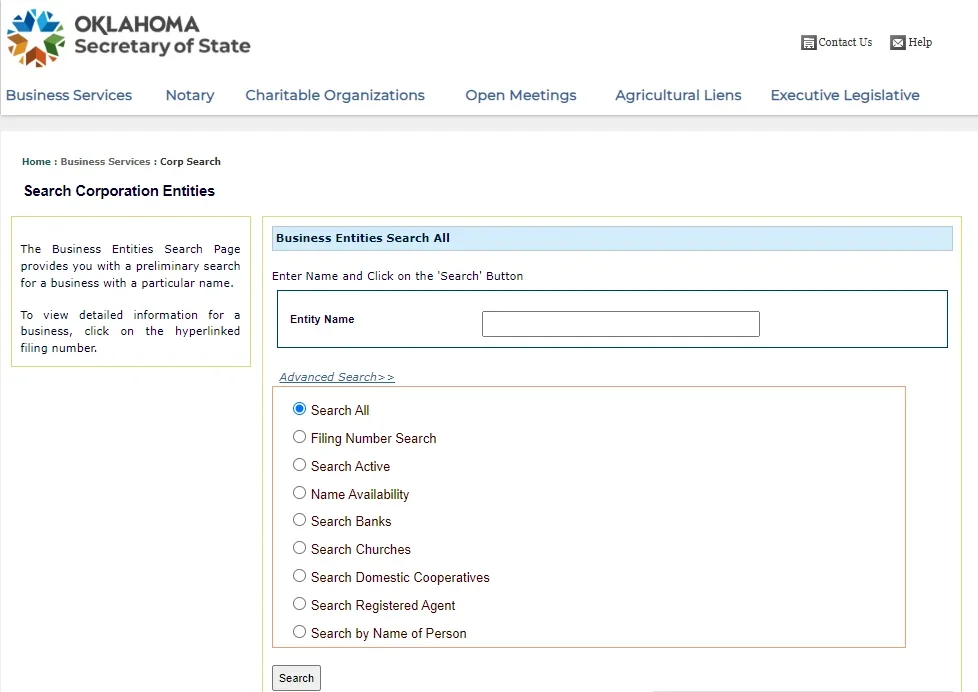Choose the Search Active radio button

(299, 465)
